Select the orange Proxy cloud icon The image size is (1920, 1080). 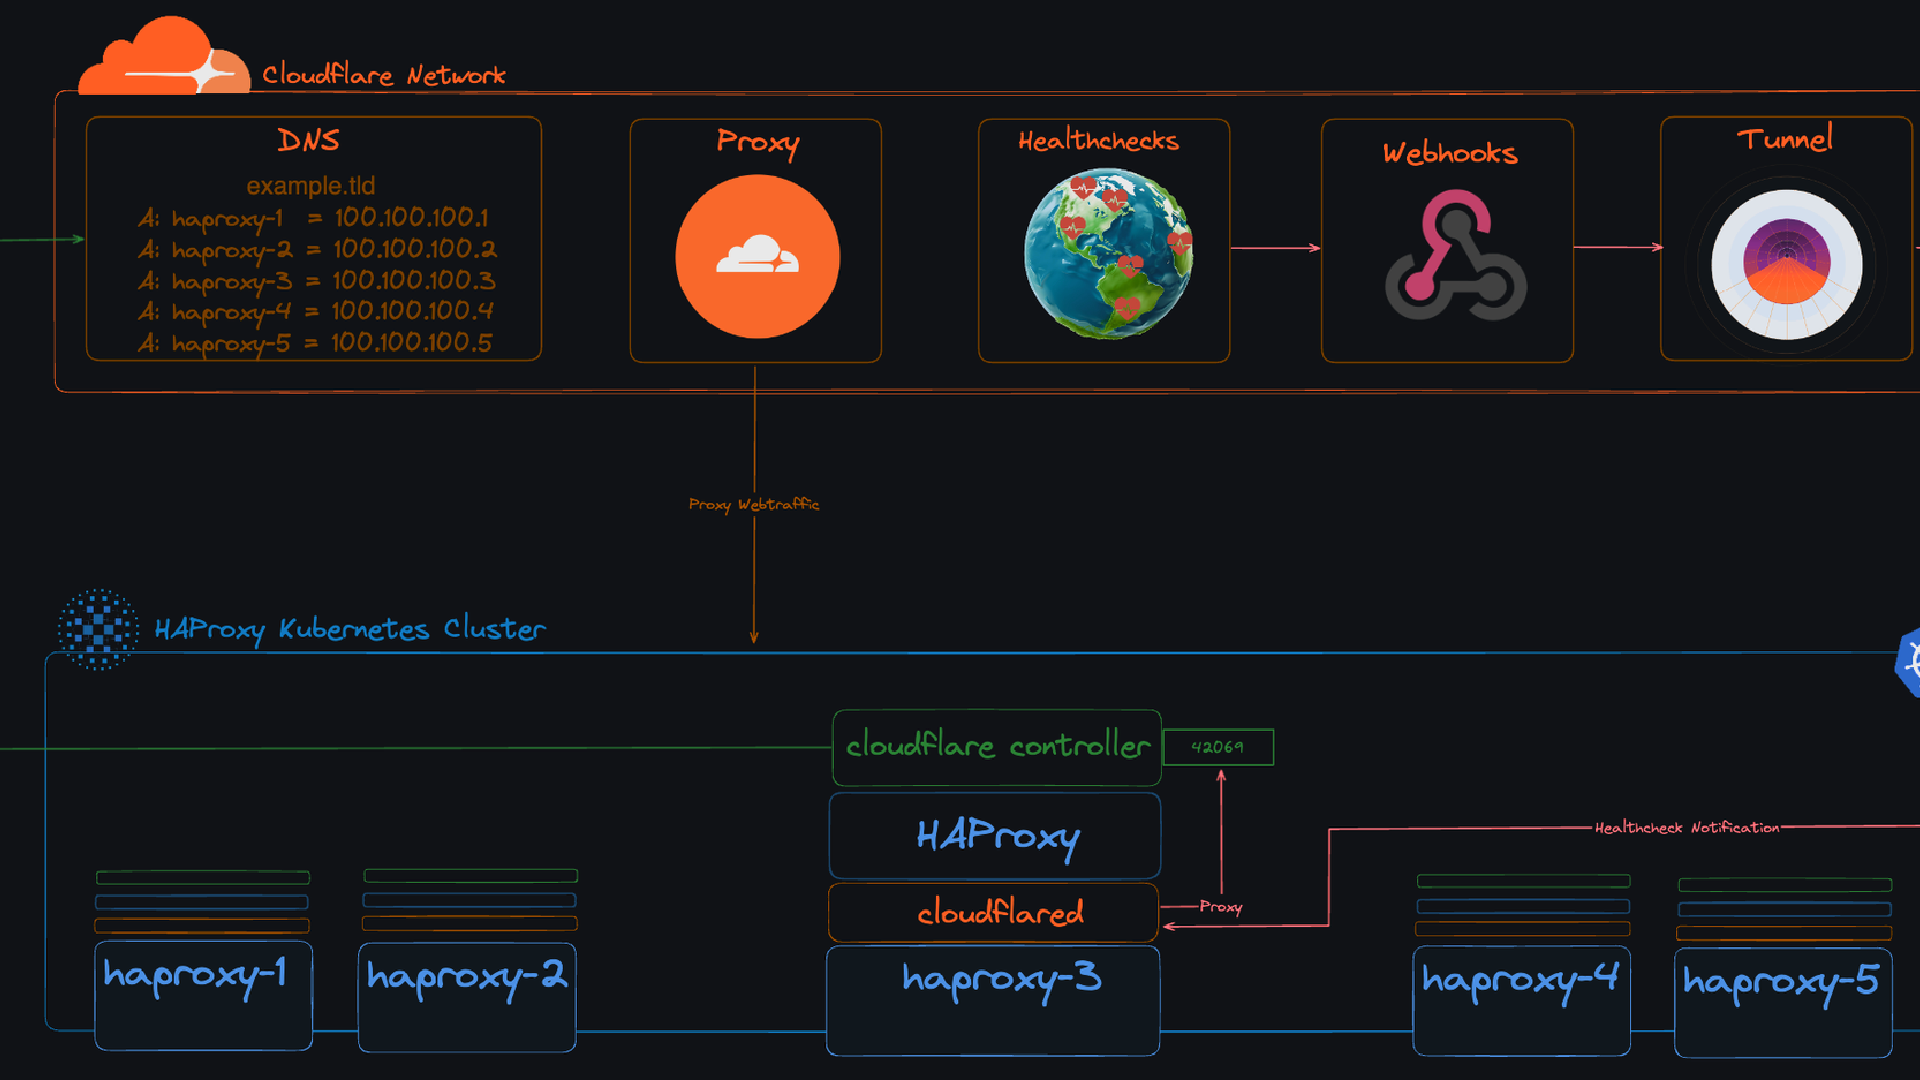point(757,255)
